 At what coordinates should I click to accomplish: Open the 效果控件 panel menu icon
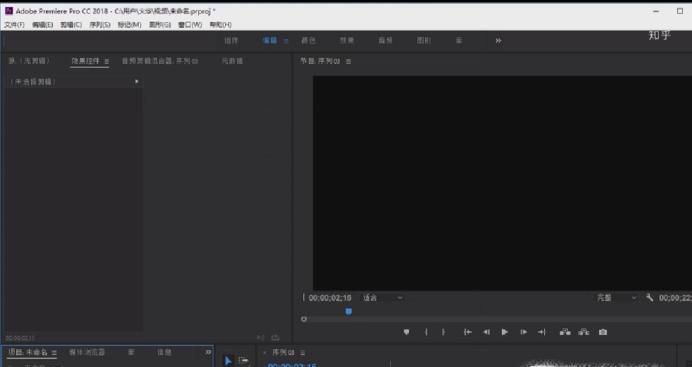(106, 61)
